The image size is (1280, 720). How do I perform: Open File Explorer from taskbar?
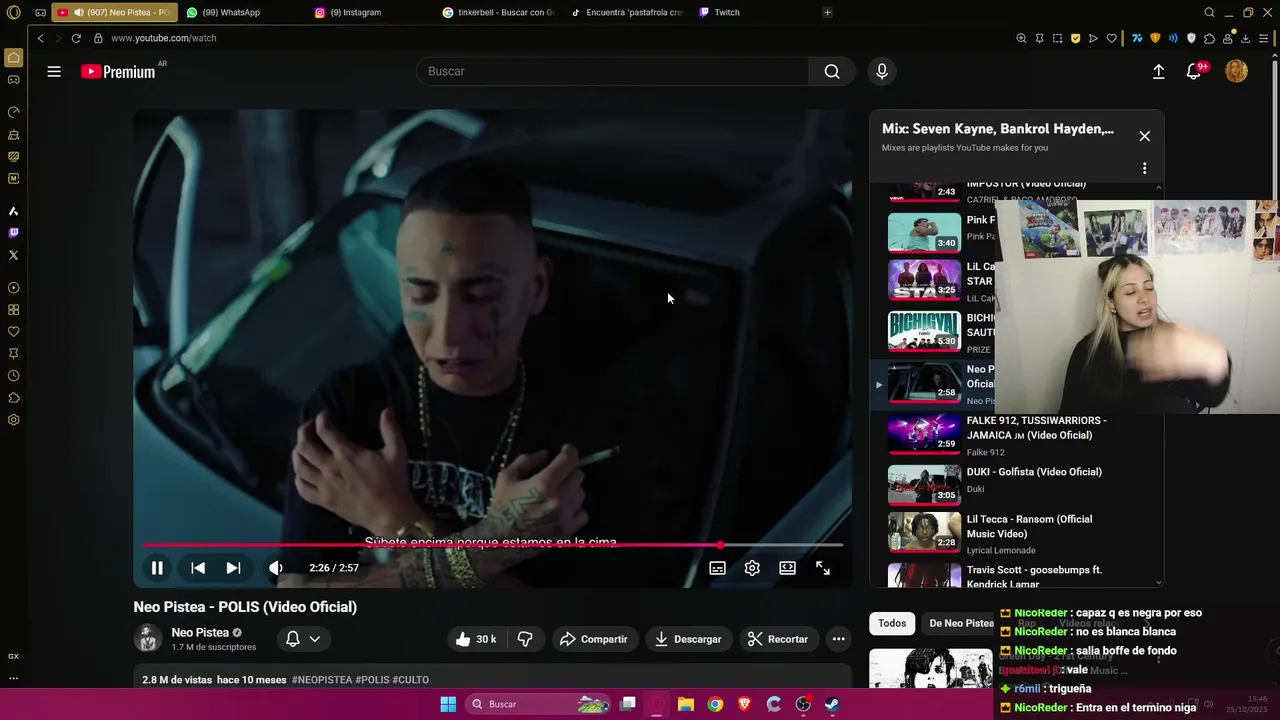pyautogui.click(x=686, y=704)
